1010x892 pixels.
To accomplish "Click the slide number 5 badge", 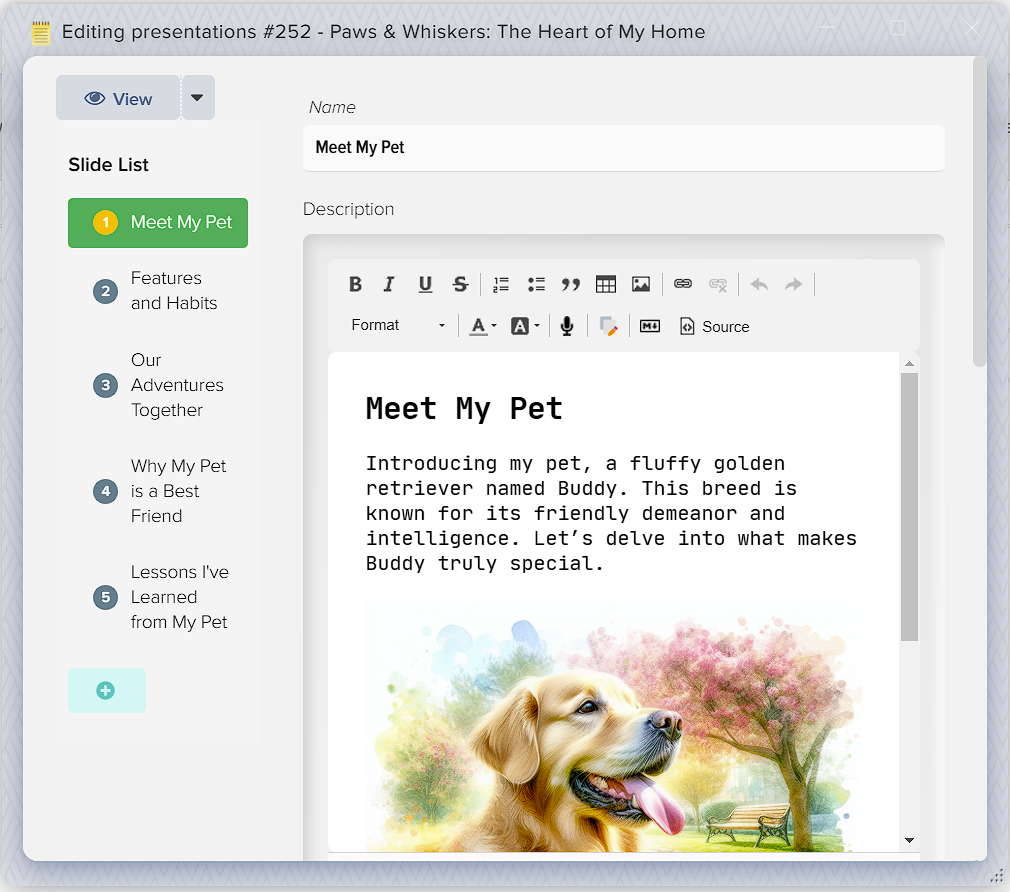I will [106, 597].
